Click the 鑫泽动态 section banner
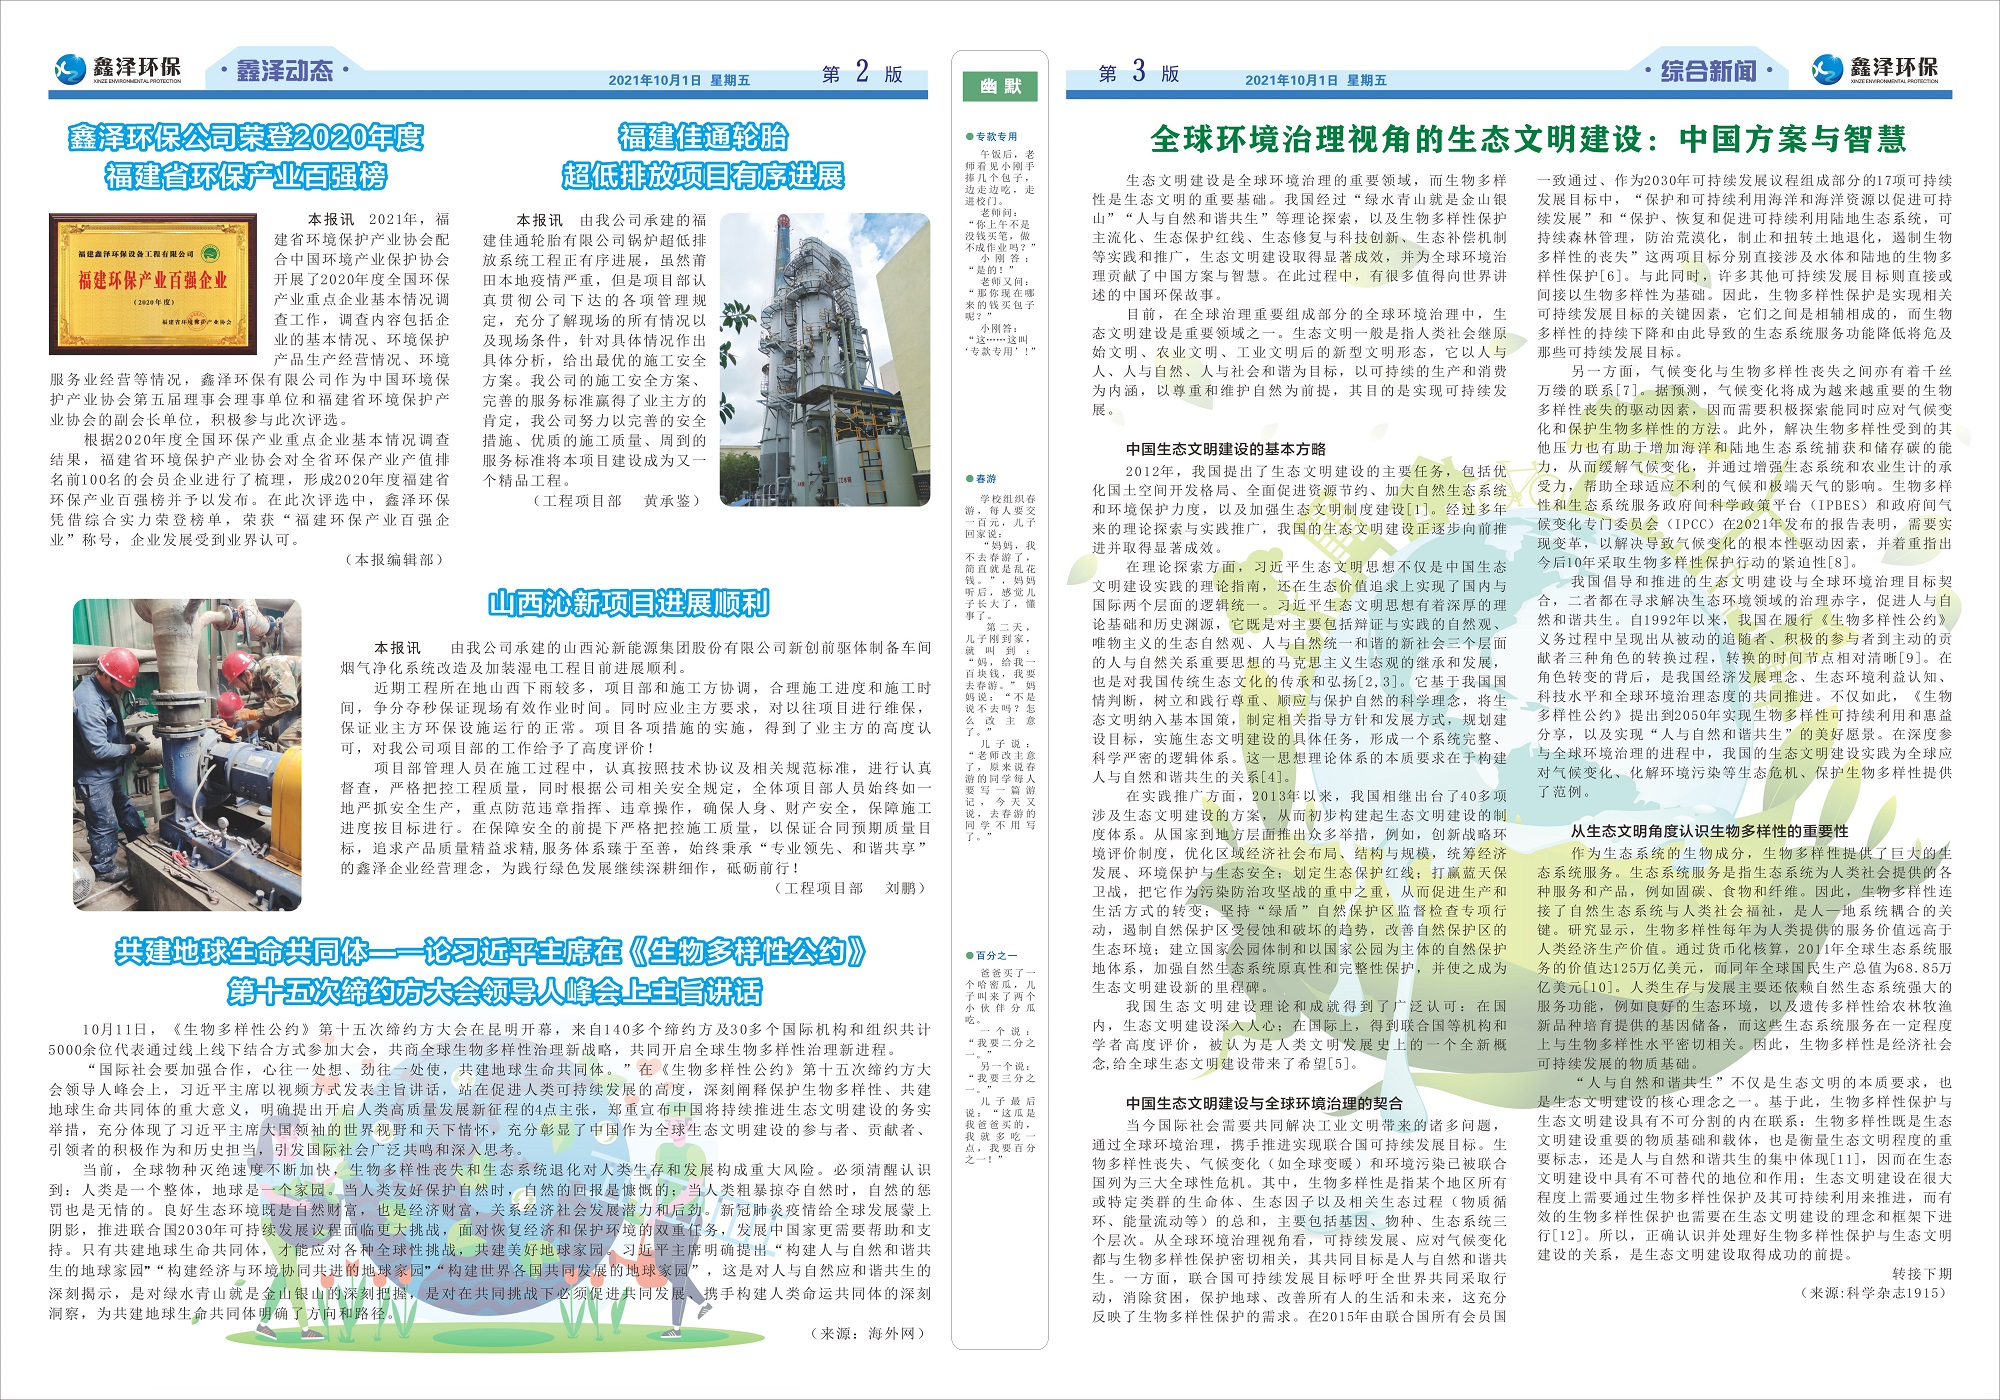The image size is (2000, 1400). coord(284,70)
